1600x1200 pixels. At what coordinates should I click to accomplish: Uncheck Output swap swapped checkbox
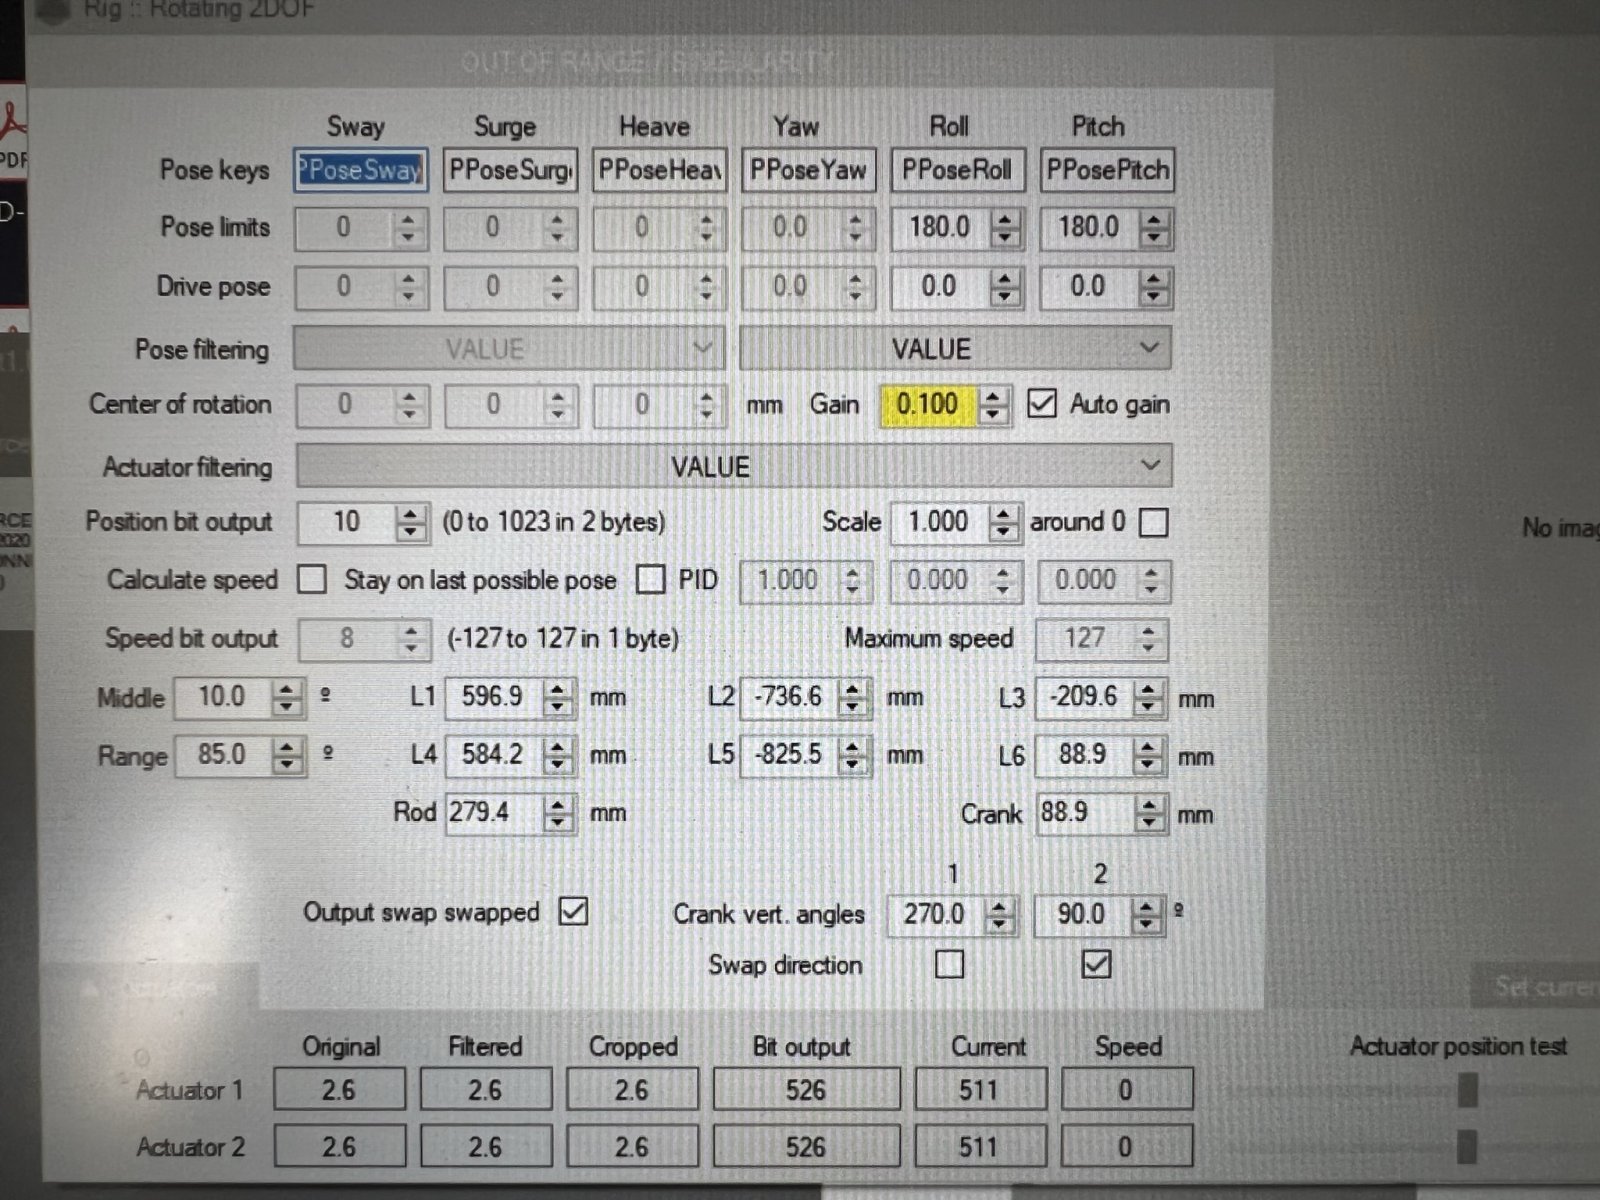[x=573, y=911]
